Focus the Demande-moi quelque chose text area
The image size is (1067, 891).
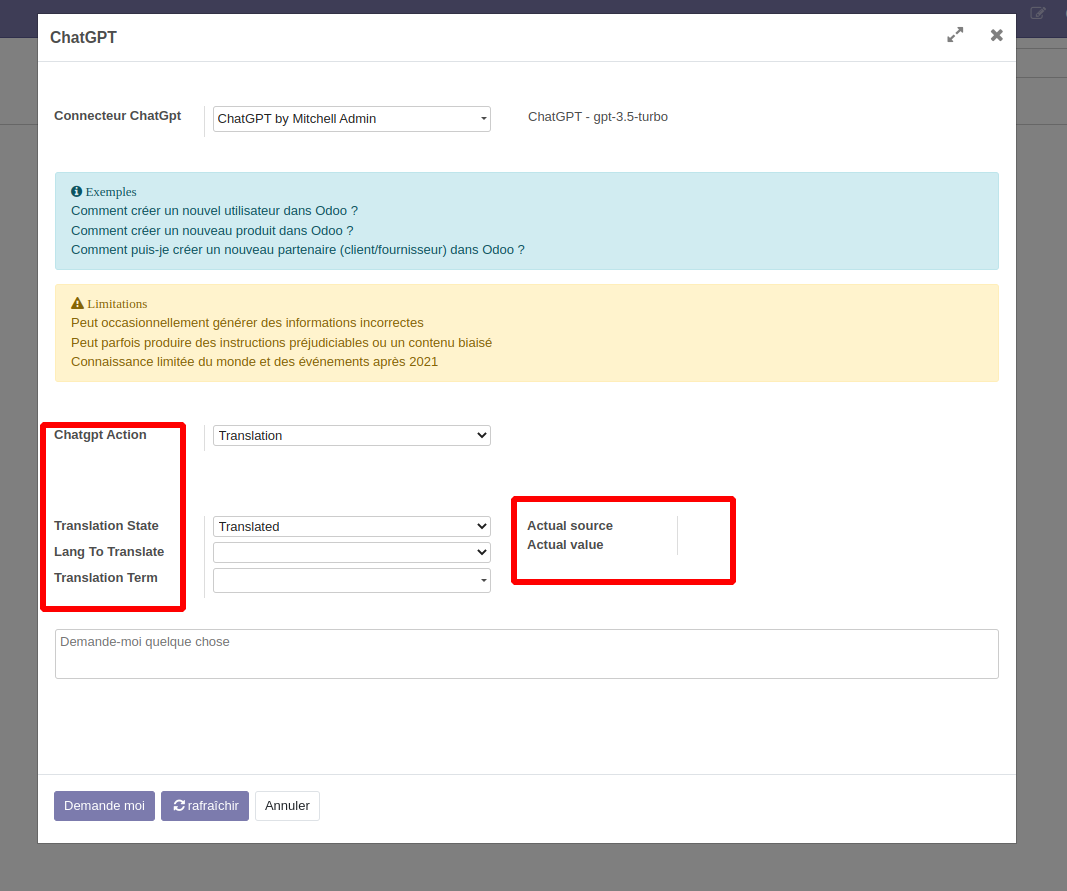527,654
